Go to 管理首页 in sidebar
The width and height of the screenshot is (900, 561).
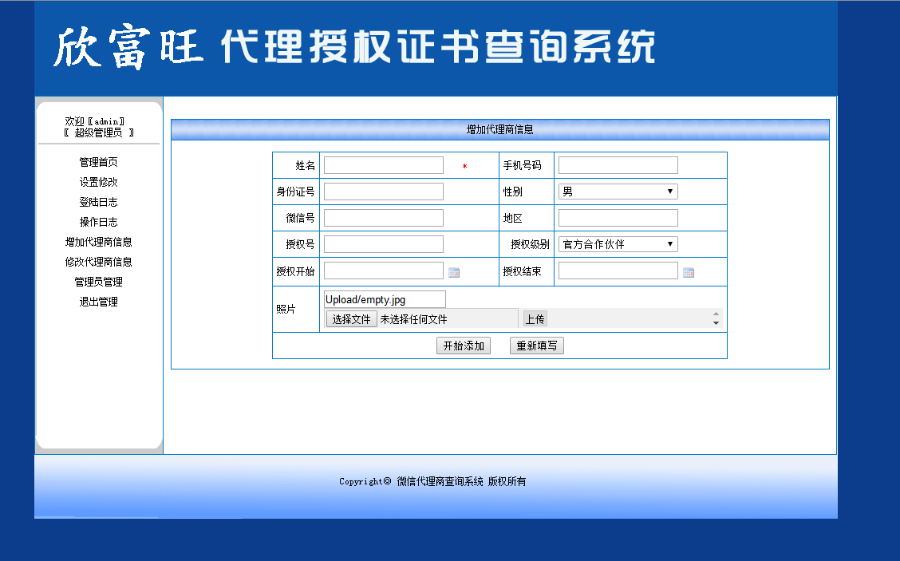(98, 162)
